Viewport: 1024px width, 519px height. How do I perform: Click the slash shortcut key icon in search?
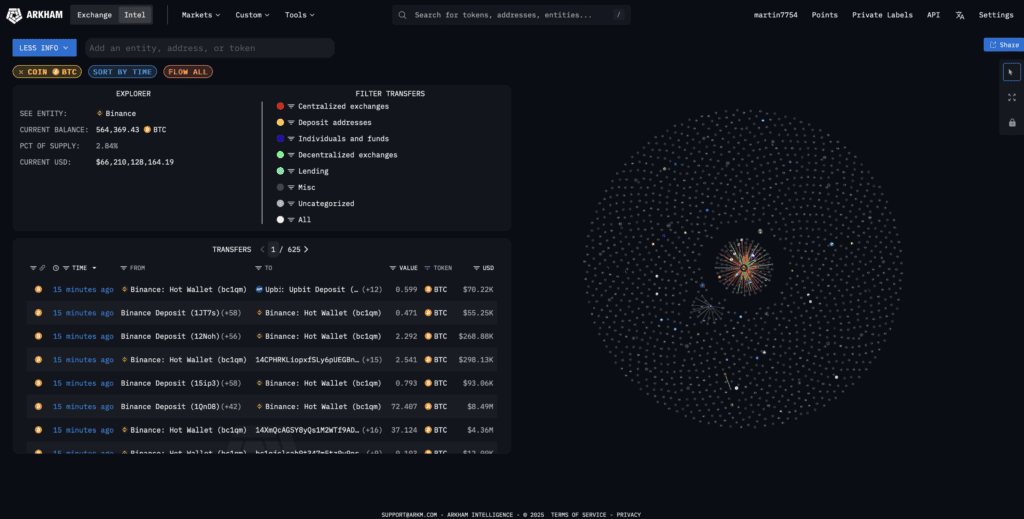(x=618, y=15)
